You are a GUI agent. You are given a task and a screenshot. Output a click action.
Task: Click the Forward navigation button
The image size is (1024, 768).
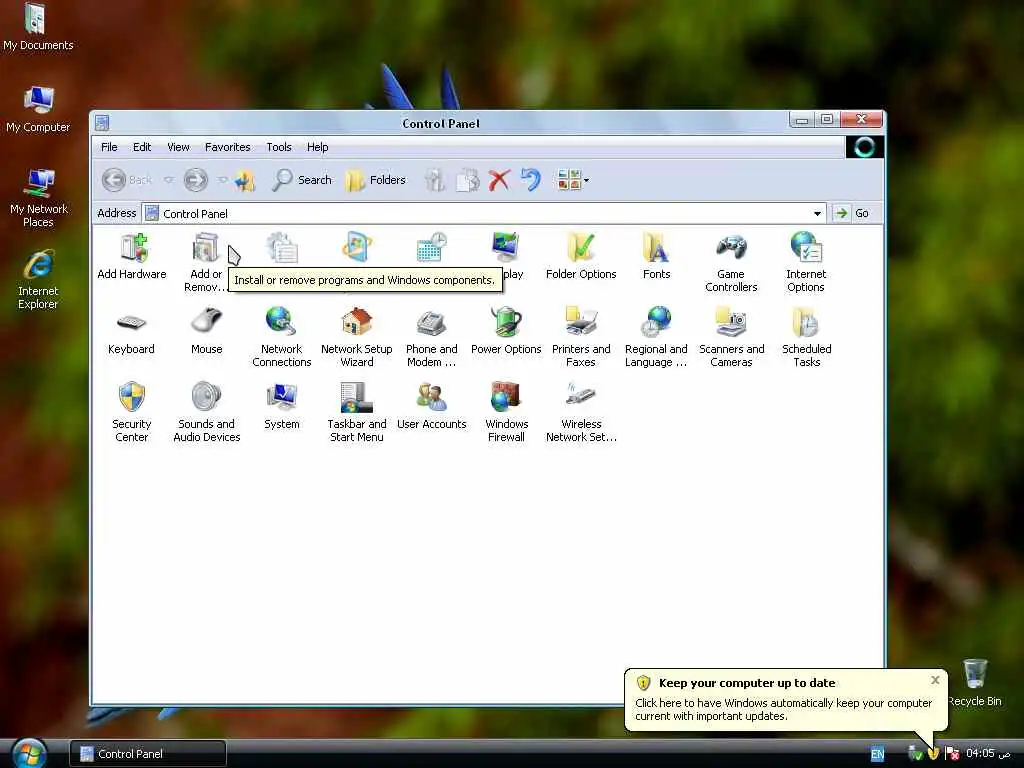point(195,180)
